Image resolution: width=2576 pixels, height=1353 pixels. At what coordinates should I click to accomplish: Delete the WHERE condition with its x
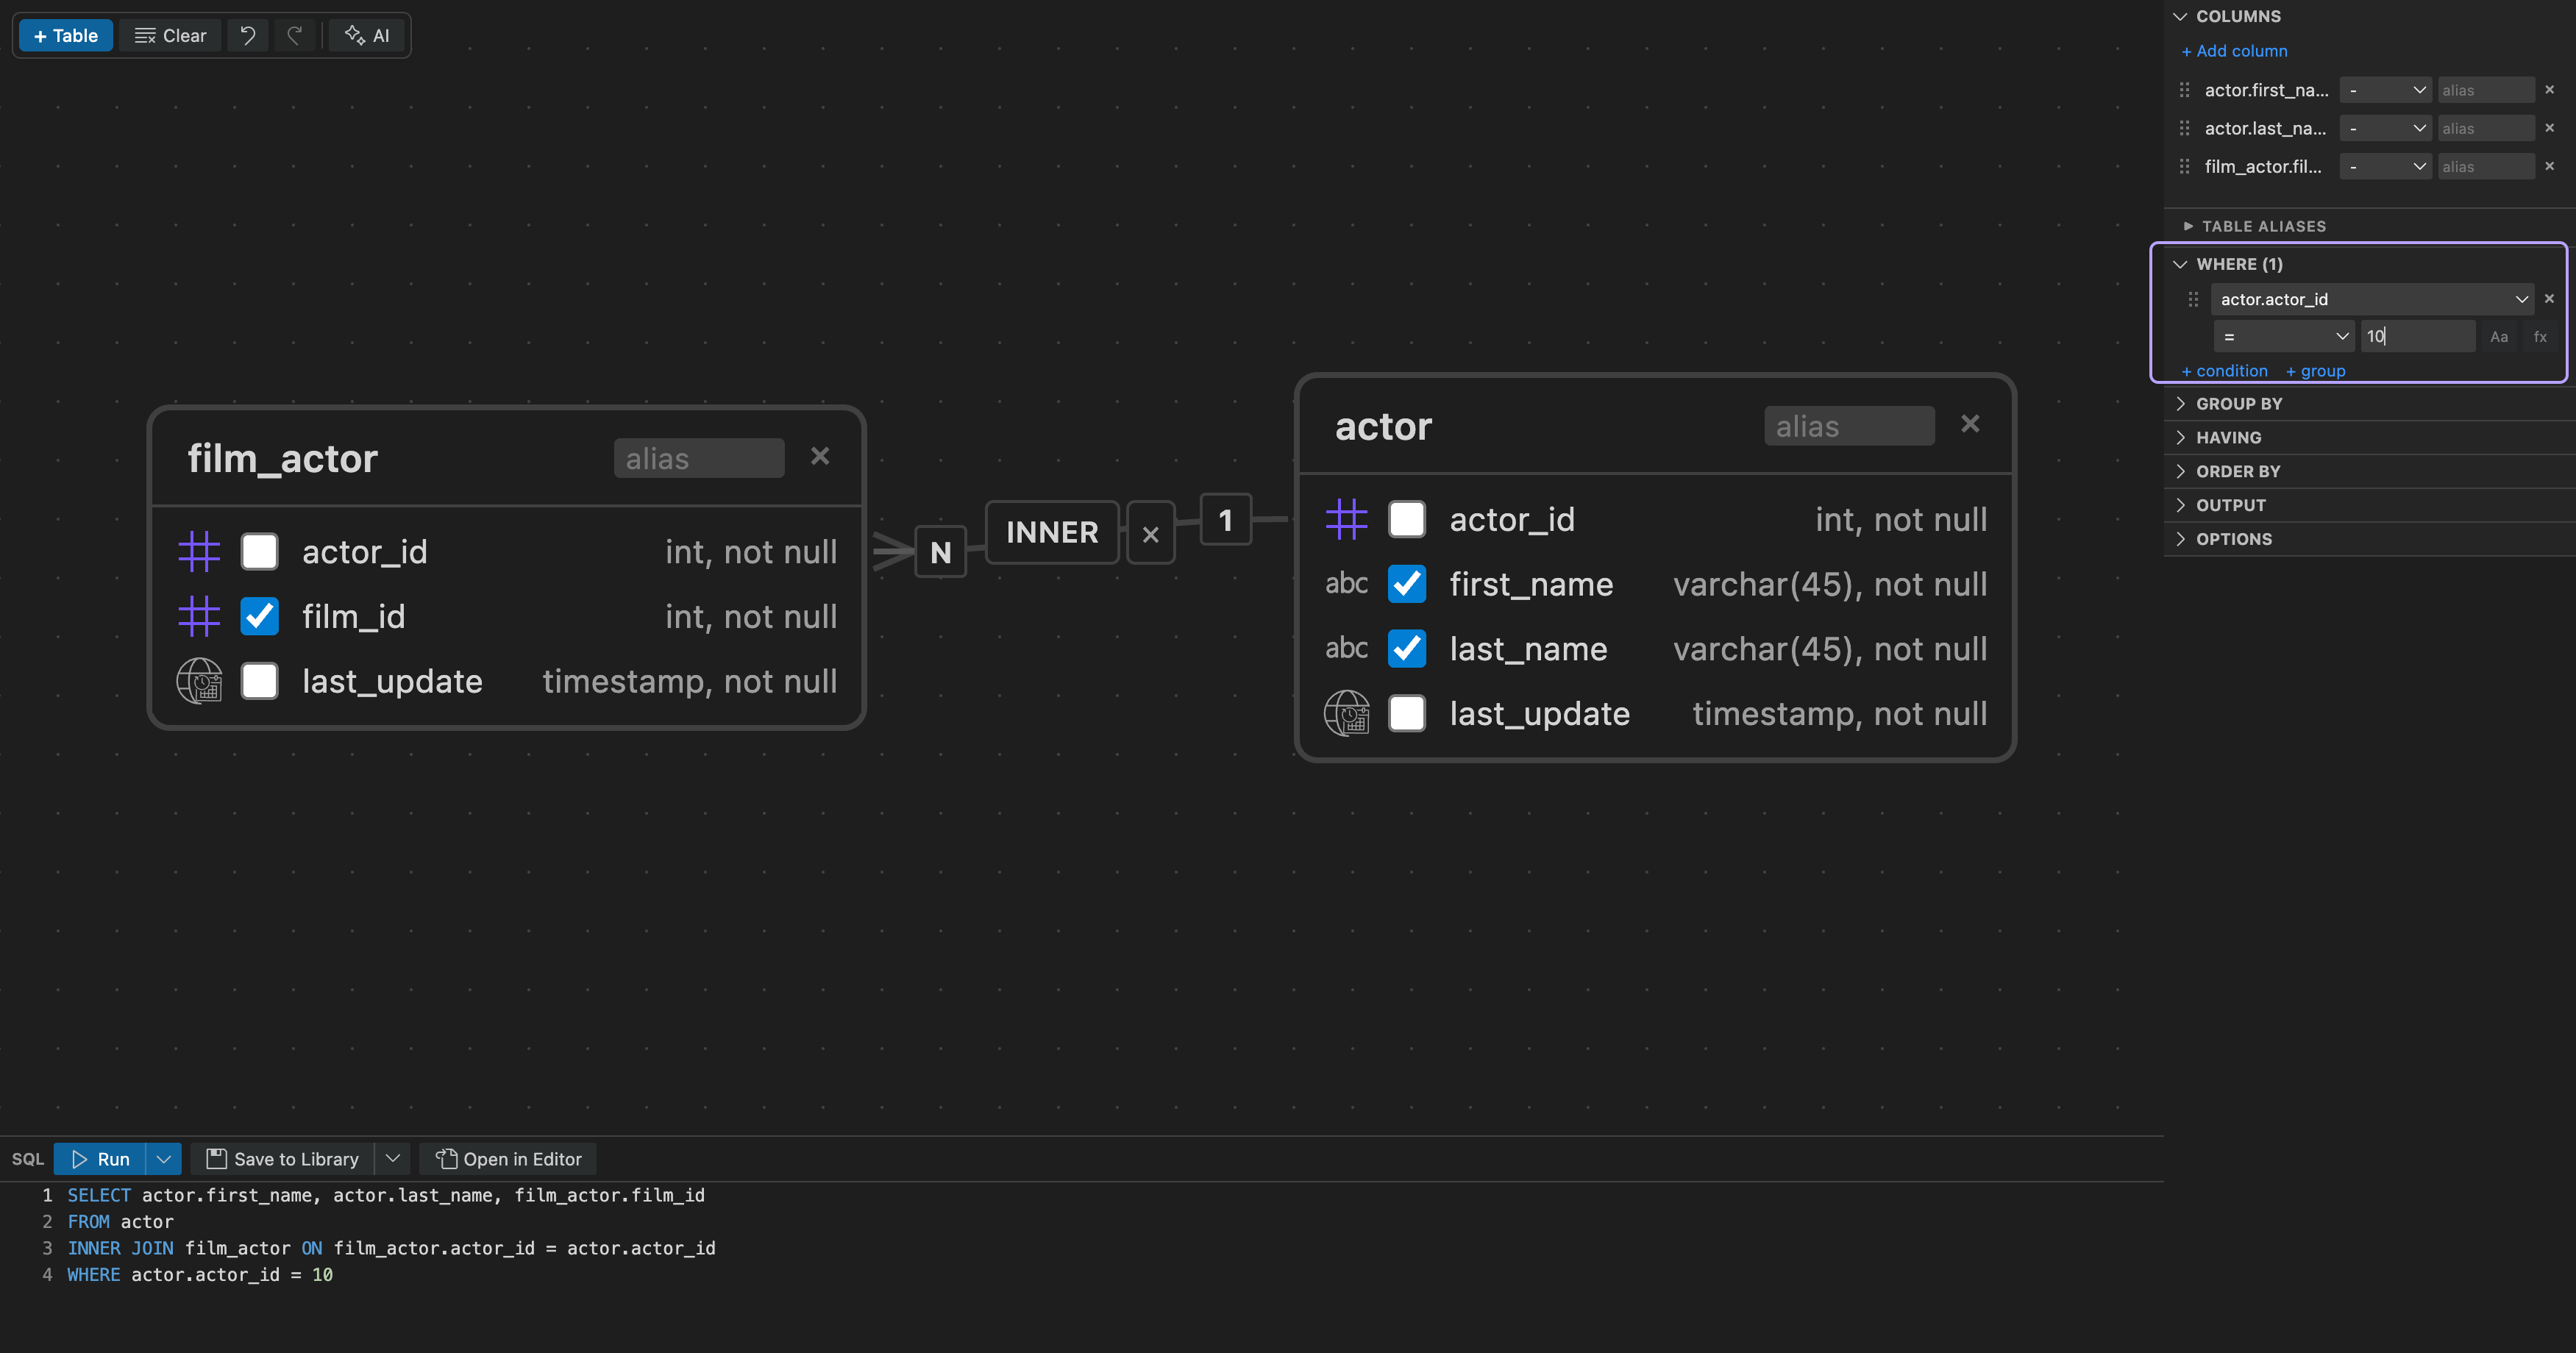[2550, 299]
